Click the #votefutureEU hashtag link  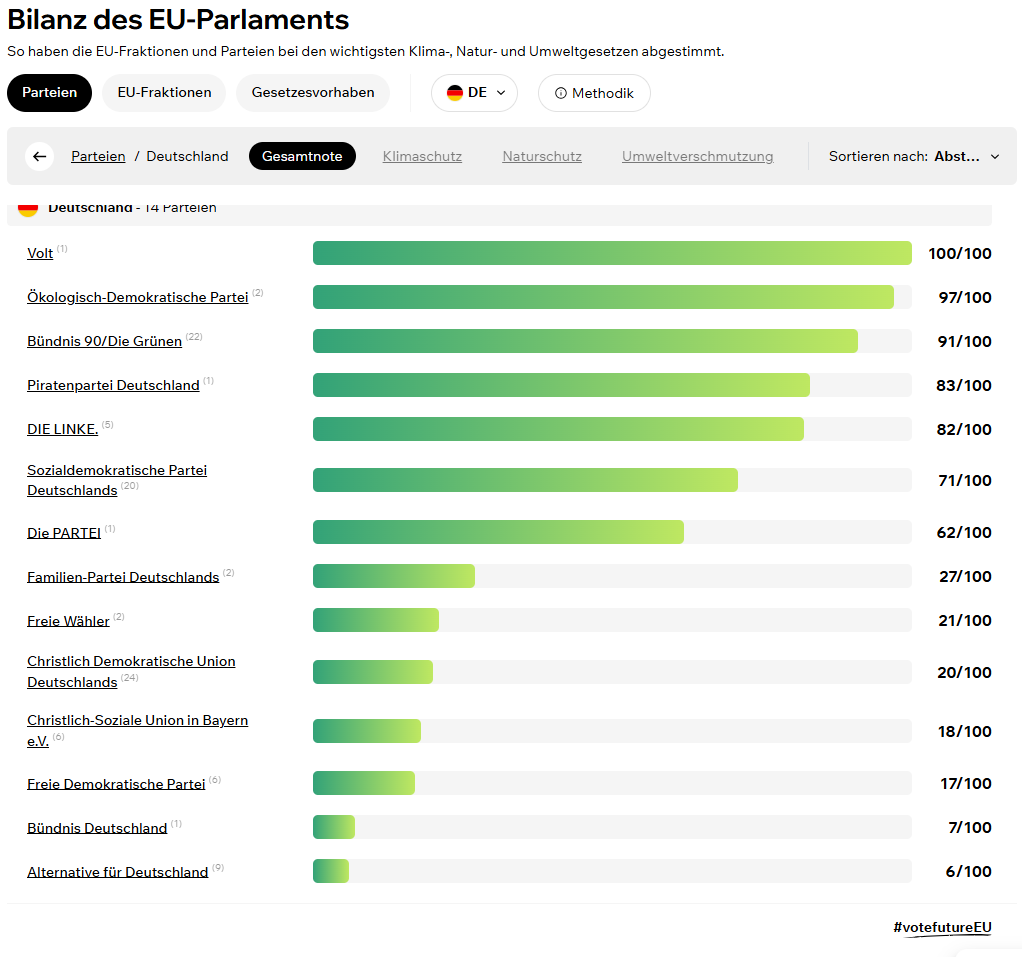click(942, 927)
